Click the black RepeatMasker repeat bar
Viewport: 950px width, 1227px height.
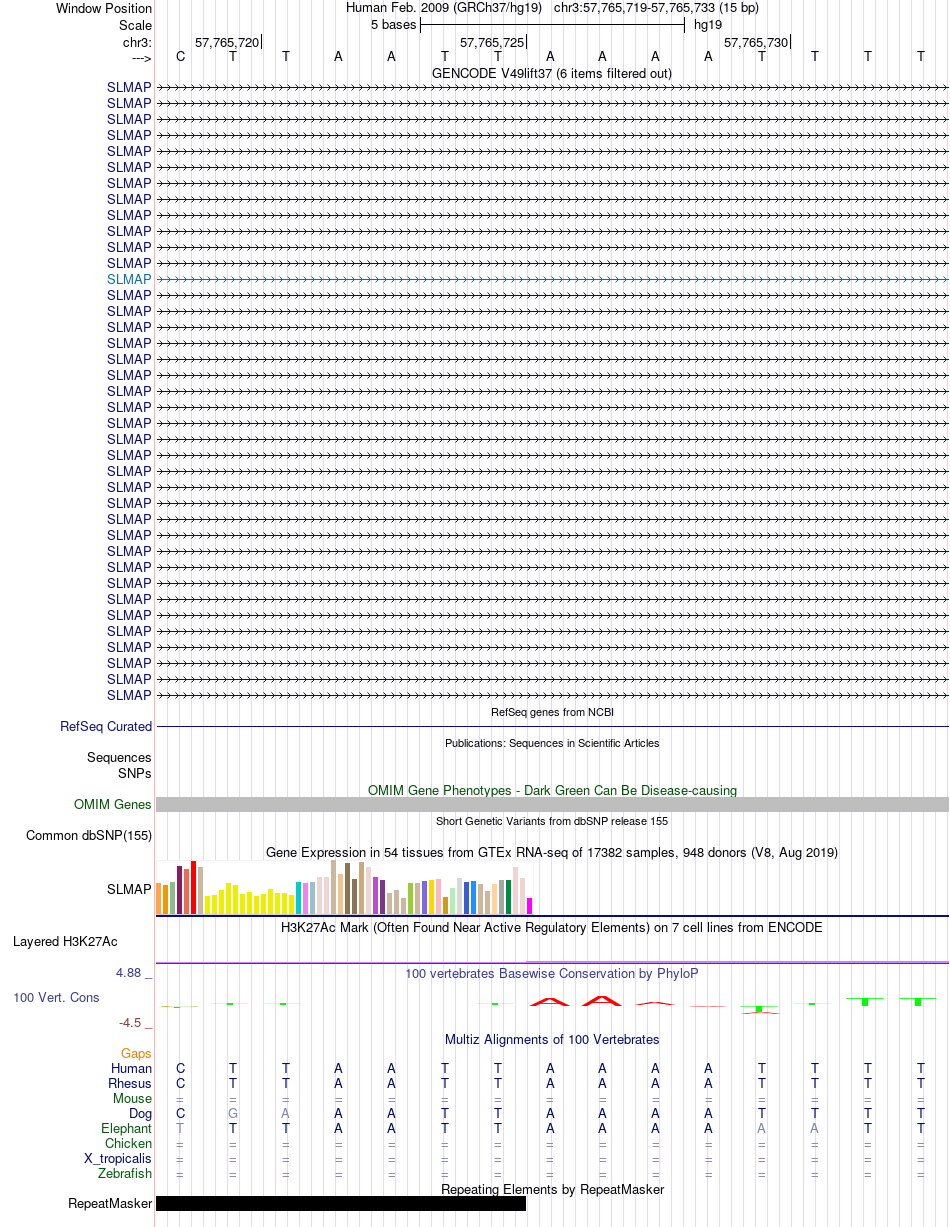[341, 1204]
